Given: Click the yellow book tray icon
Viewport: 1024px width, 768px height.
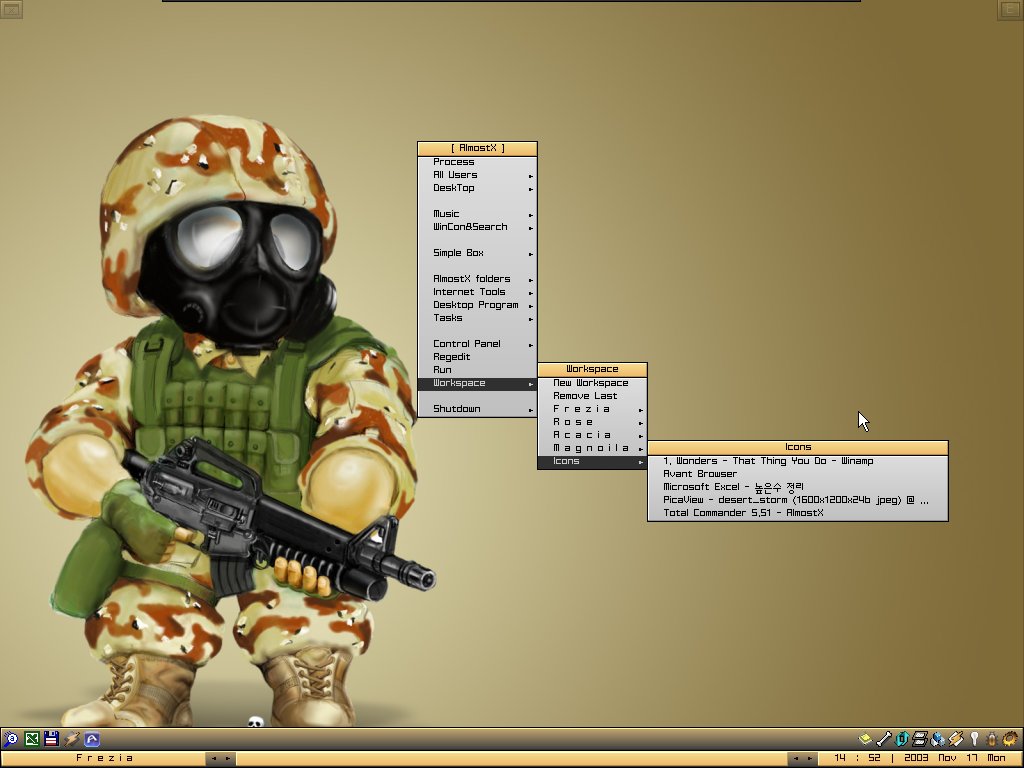Looking at the screenshot, I should pos(865,739).
